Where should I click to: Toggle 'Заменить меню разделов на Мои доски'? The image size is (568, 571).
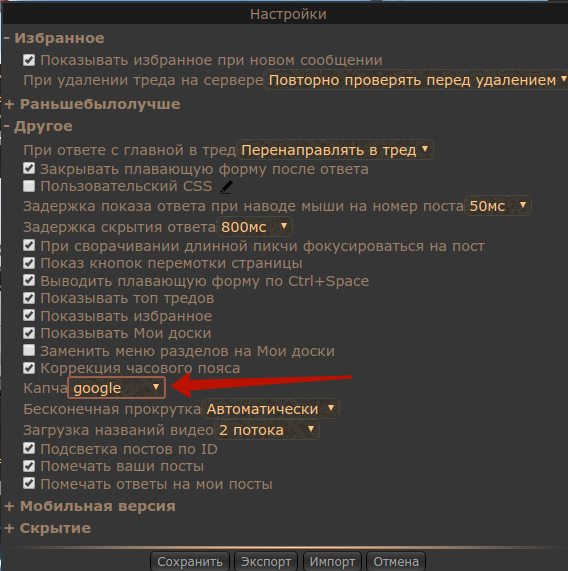29,351
